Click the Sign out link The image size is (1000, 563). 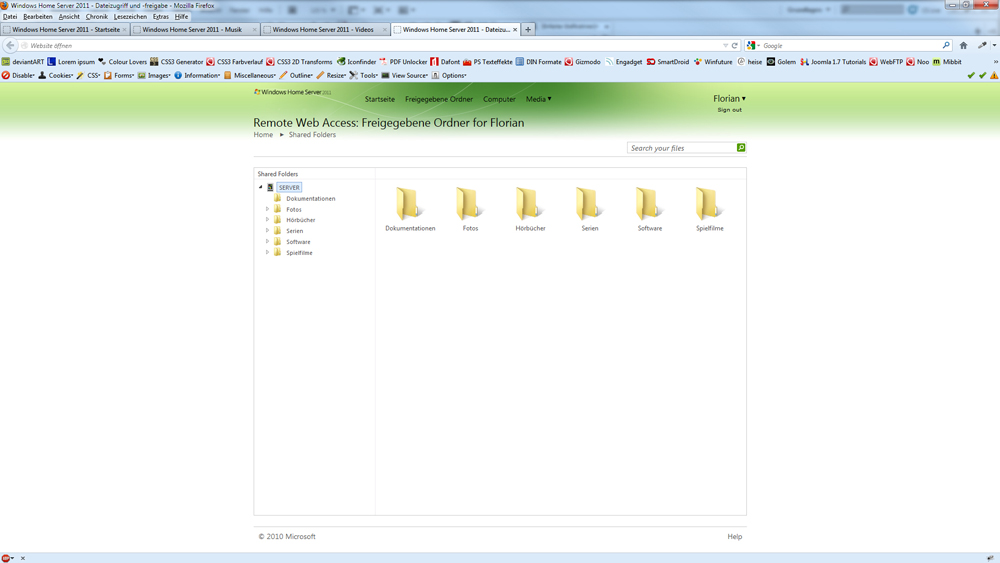729,110
